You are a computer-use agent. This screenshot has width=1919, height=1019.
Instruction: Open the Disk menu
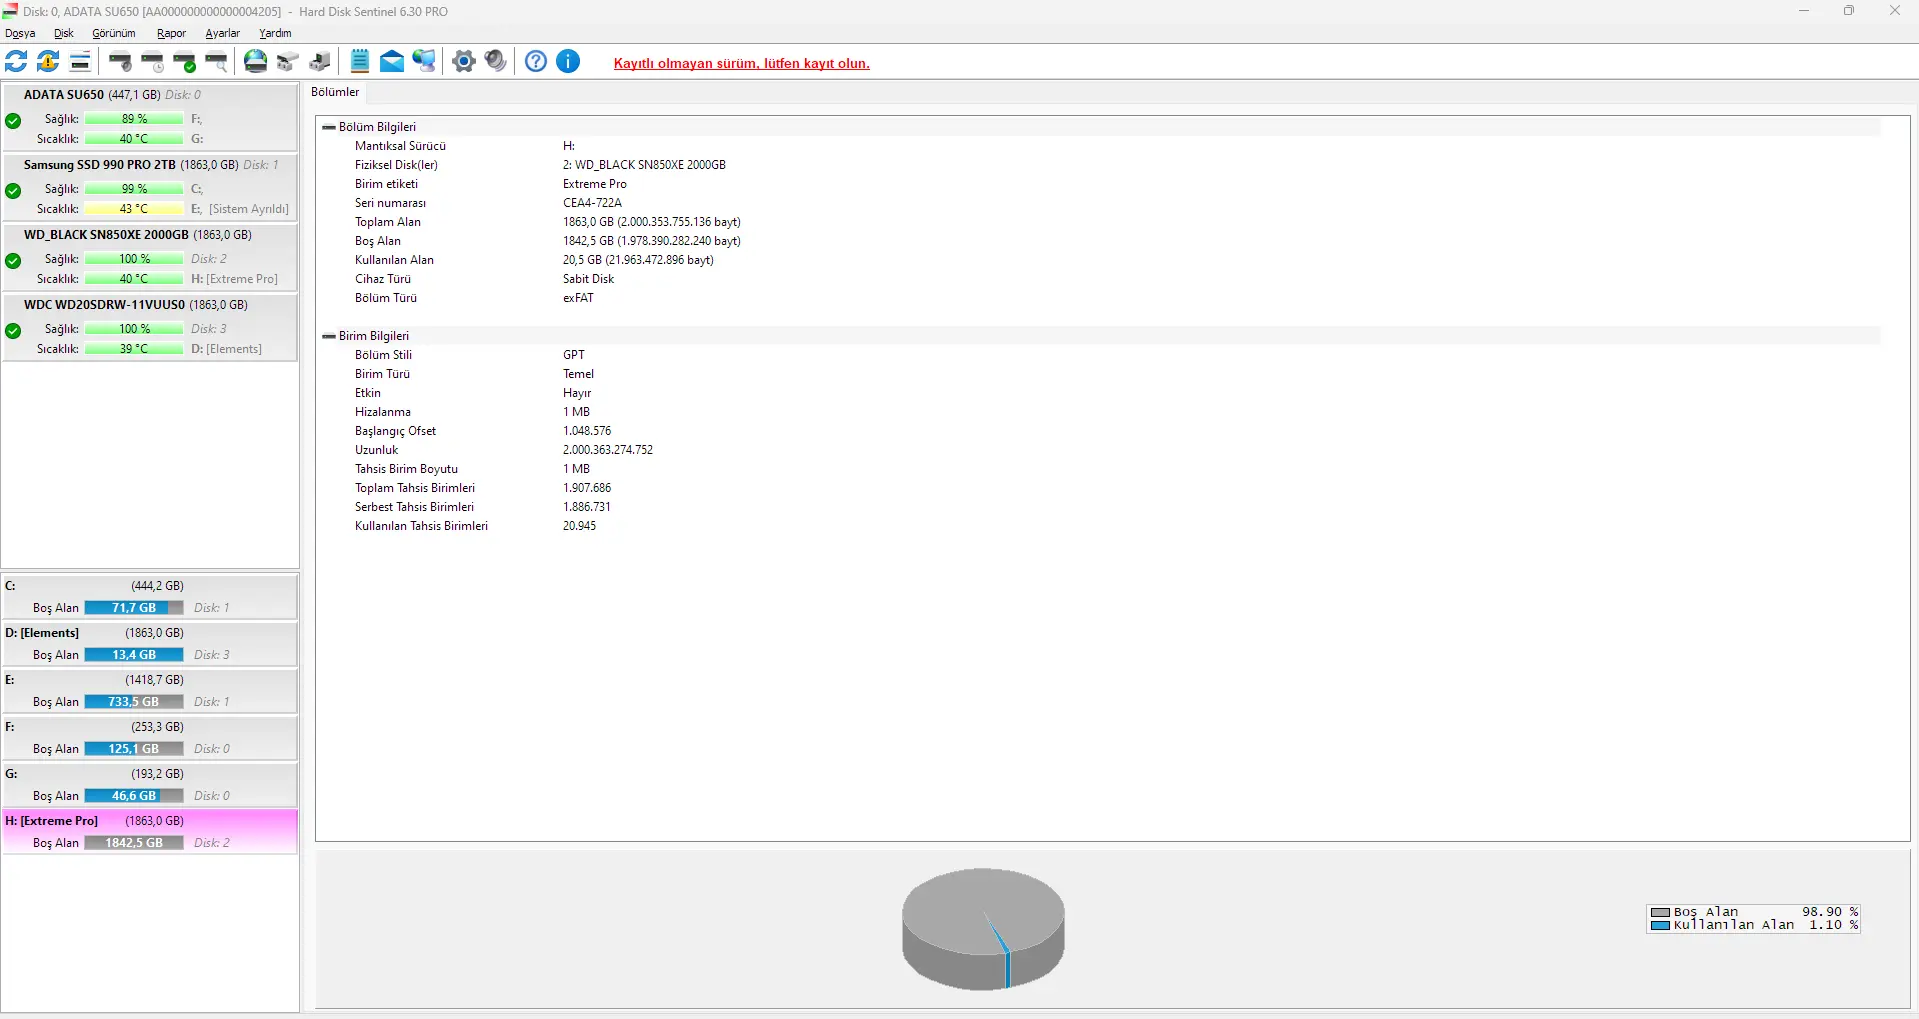[x=64, y=33]
